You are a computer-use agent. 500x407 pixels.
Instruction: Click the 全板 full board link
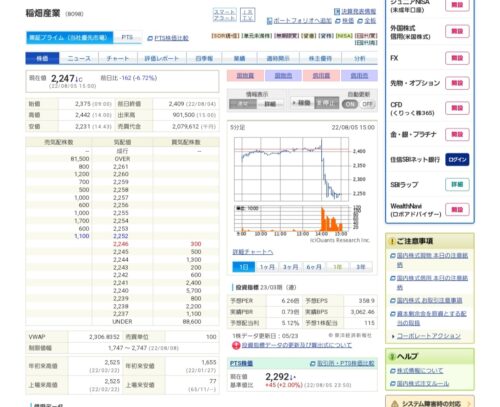(x=370, y=21)
